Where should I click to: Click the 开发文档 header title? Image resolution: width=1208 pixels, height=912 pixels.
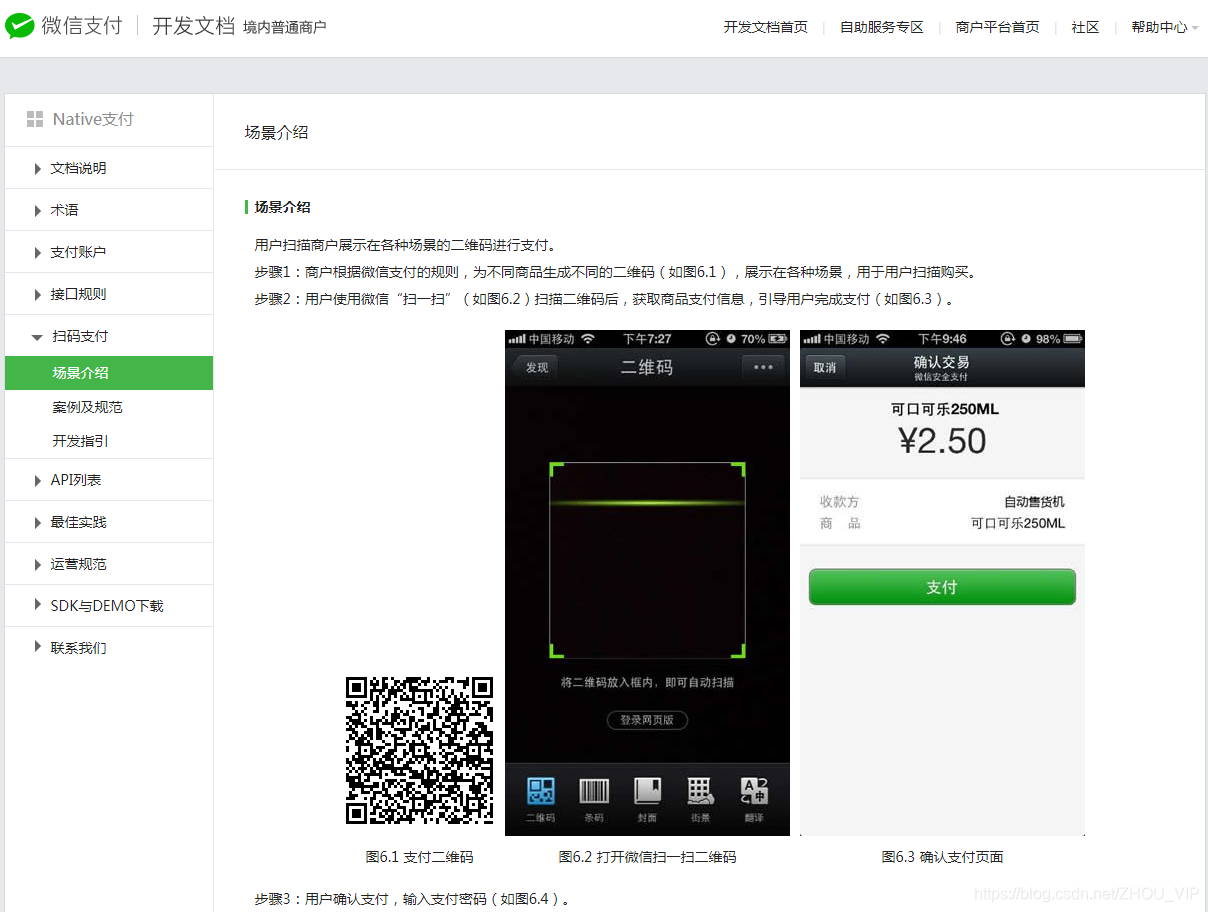[193, 26]
